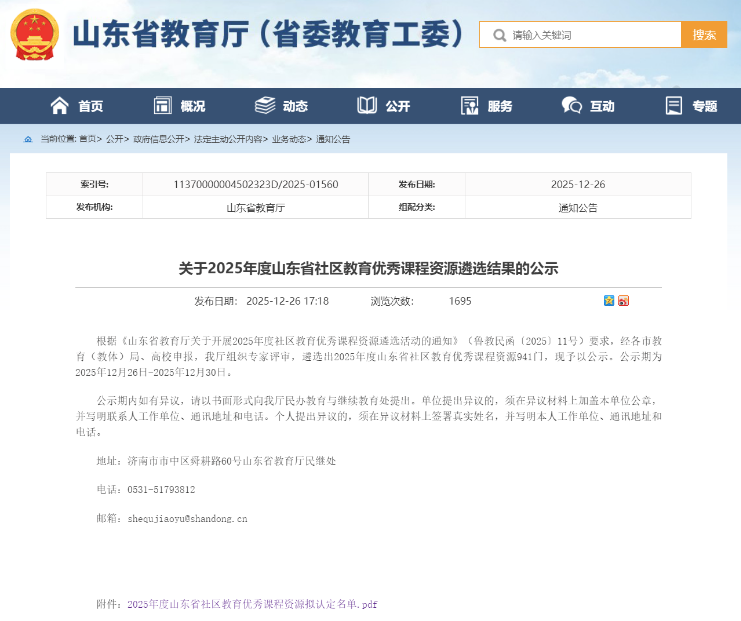The image size is (741, 621).
Task: Click the home icon beside 首页
Action: [60, 106]
